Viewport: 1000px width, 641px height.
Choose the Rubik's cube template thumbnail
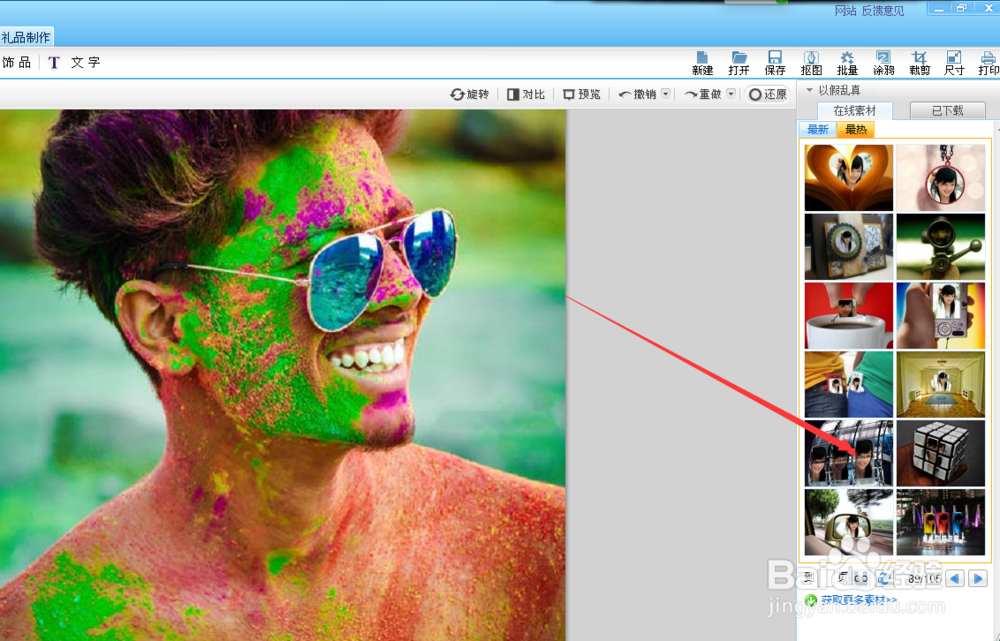pyautogui.click(x=941, y=453)
